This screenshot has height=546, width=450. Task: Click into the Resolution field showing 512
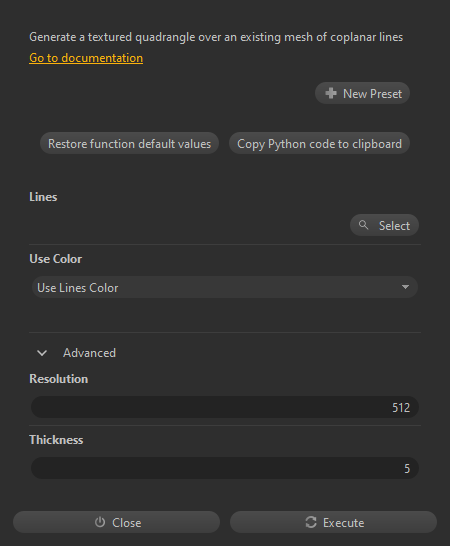coord(225,407)
